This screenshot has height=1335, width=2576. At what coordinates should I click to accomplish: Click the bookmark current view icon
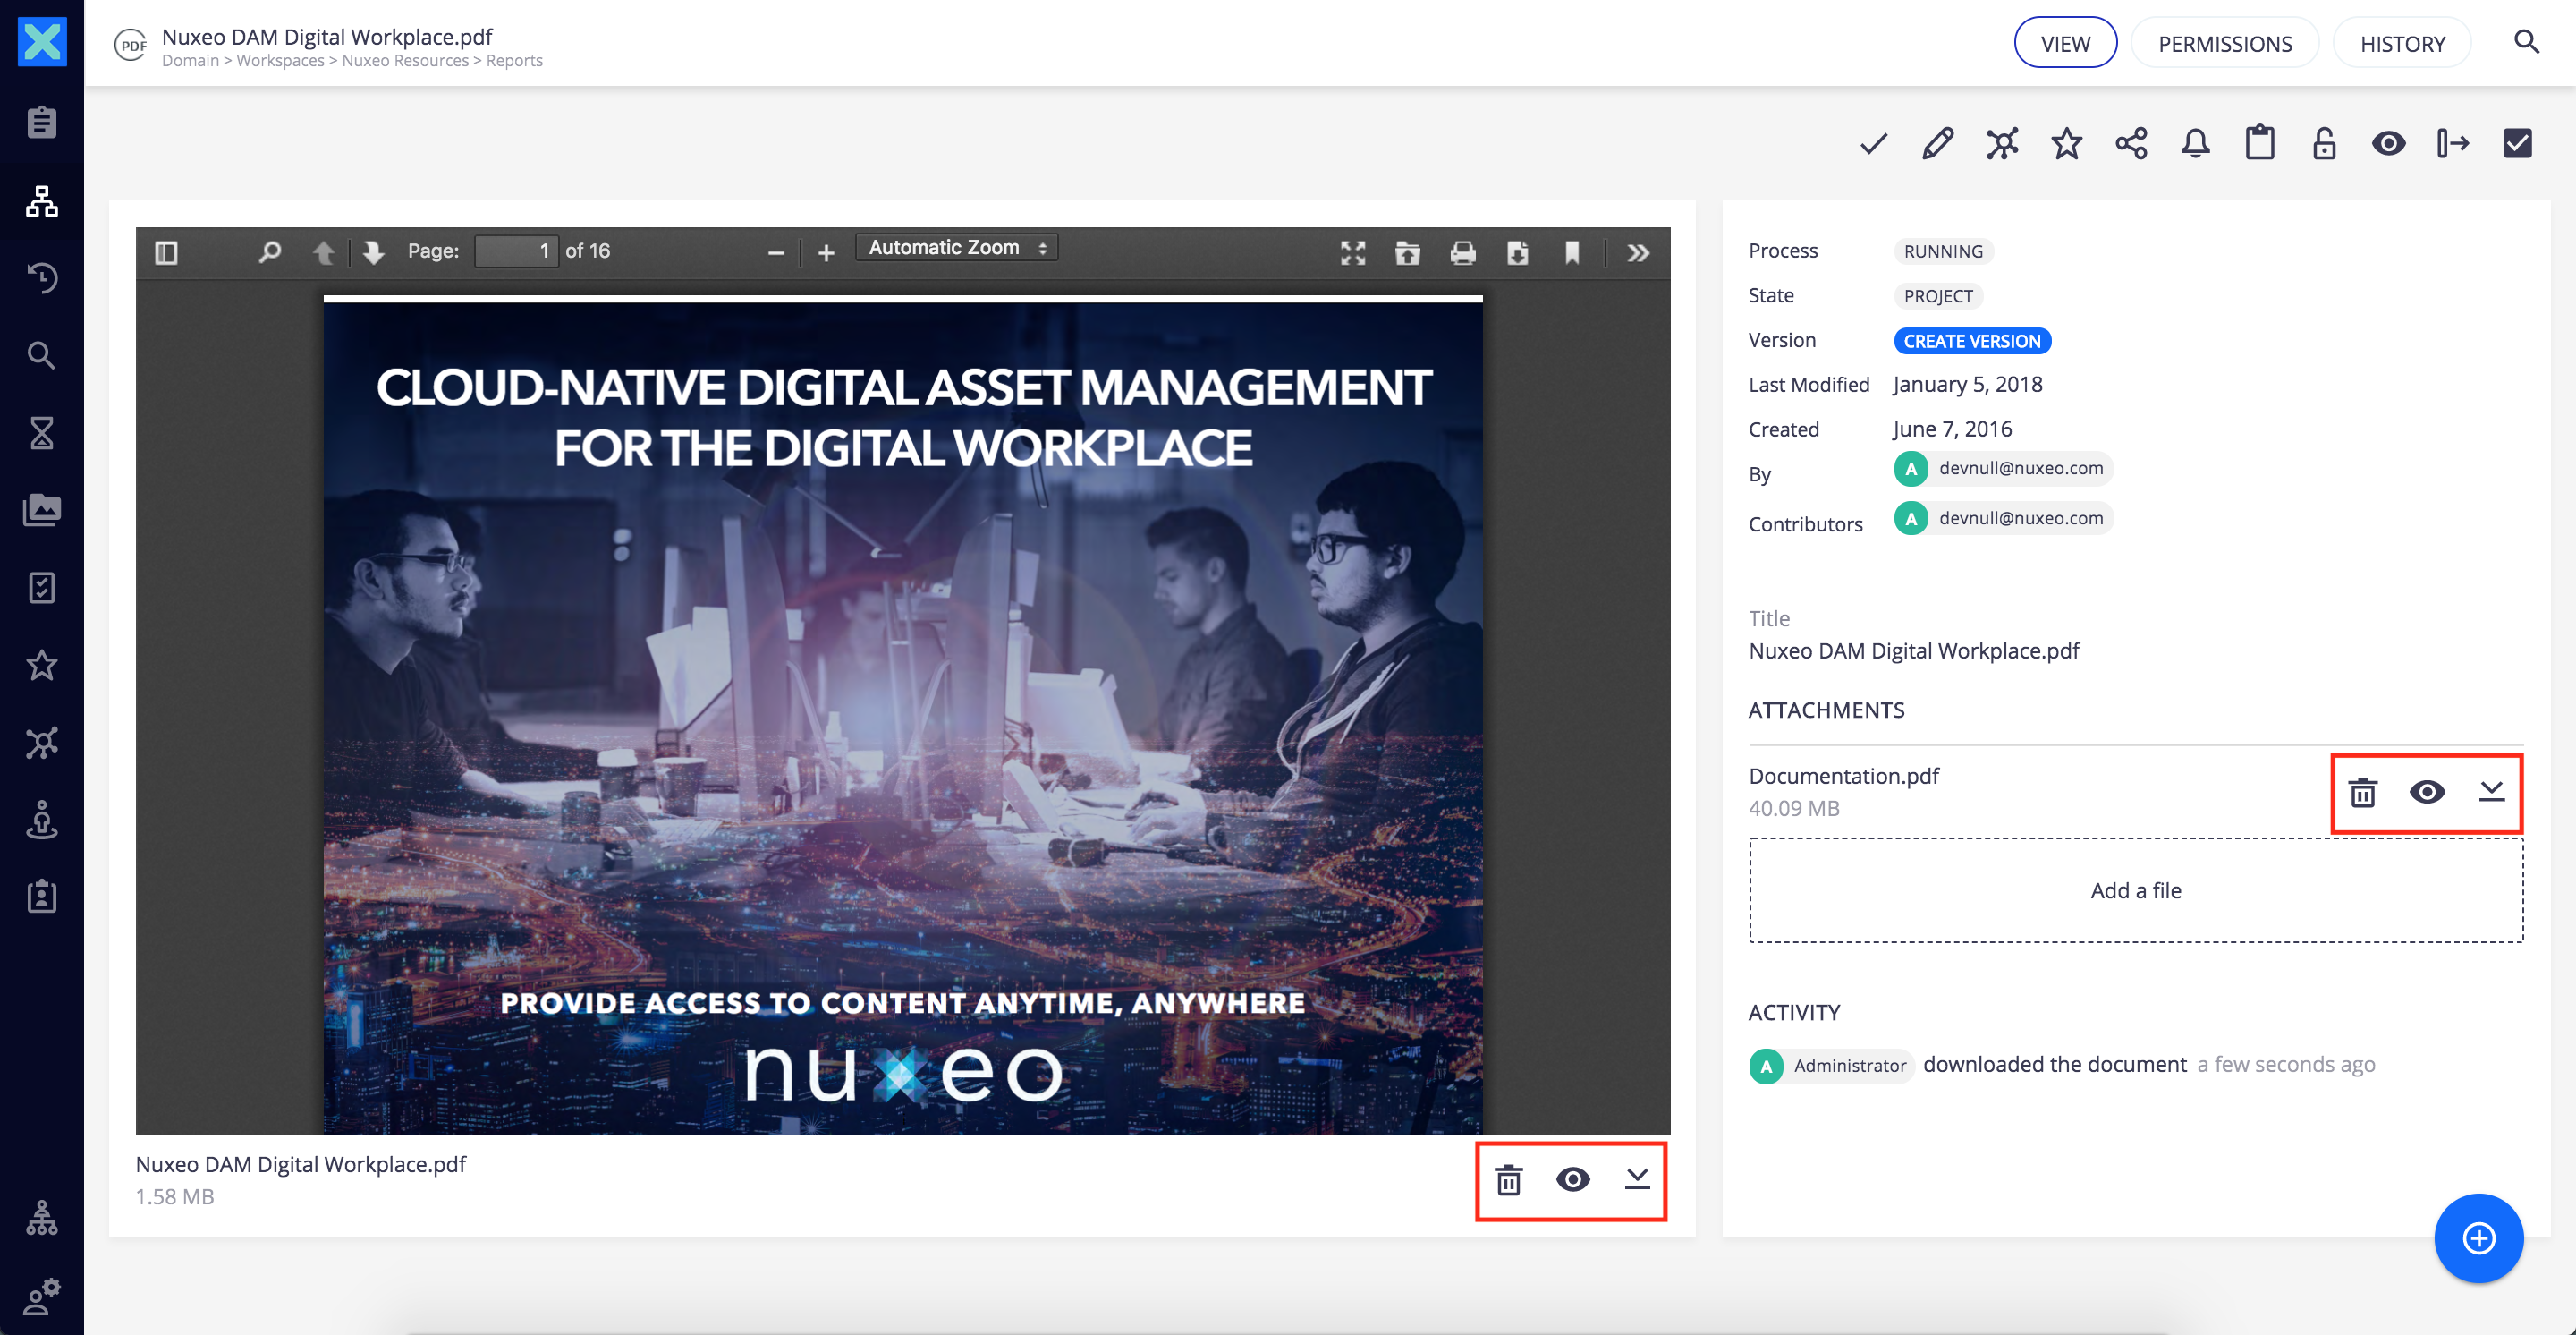pyautogui.click(x=1572, y=253)
